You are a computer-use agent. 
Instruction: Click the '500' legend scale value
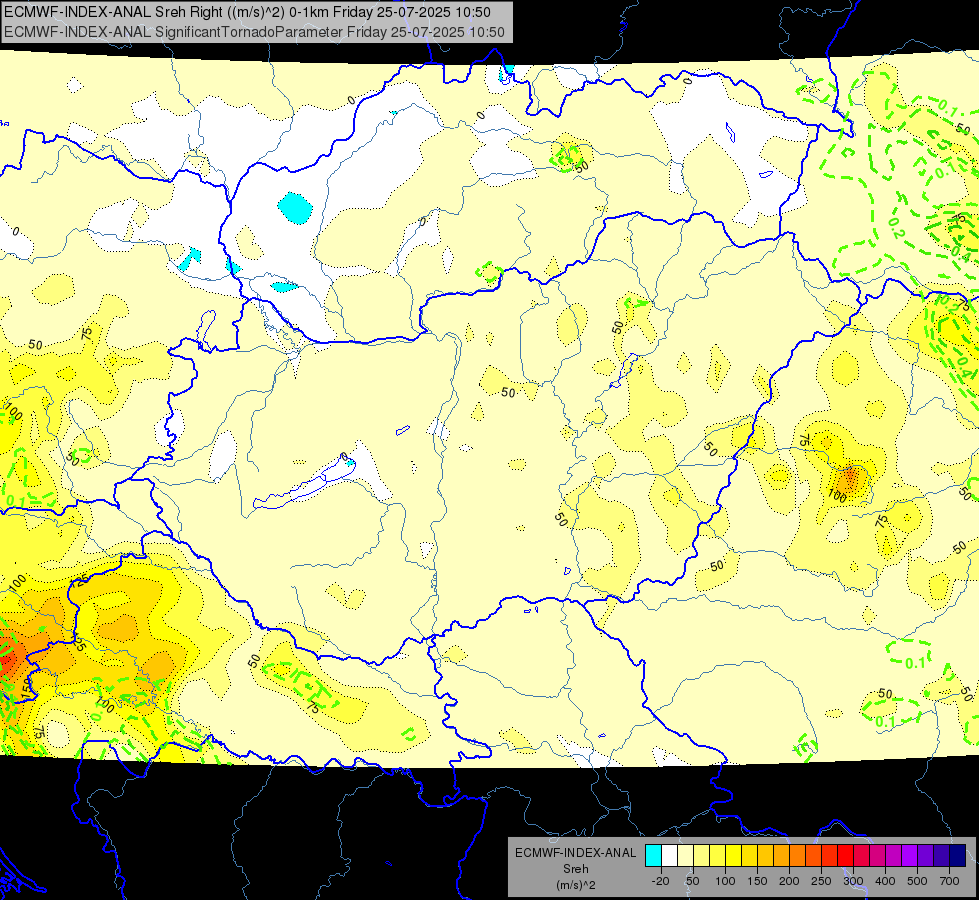click(917, 881)
